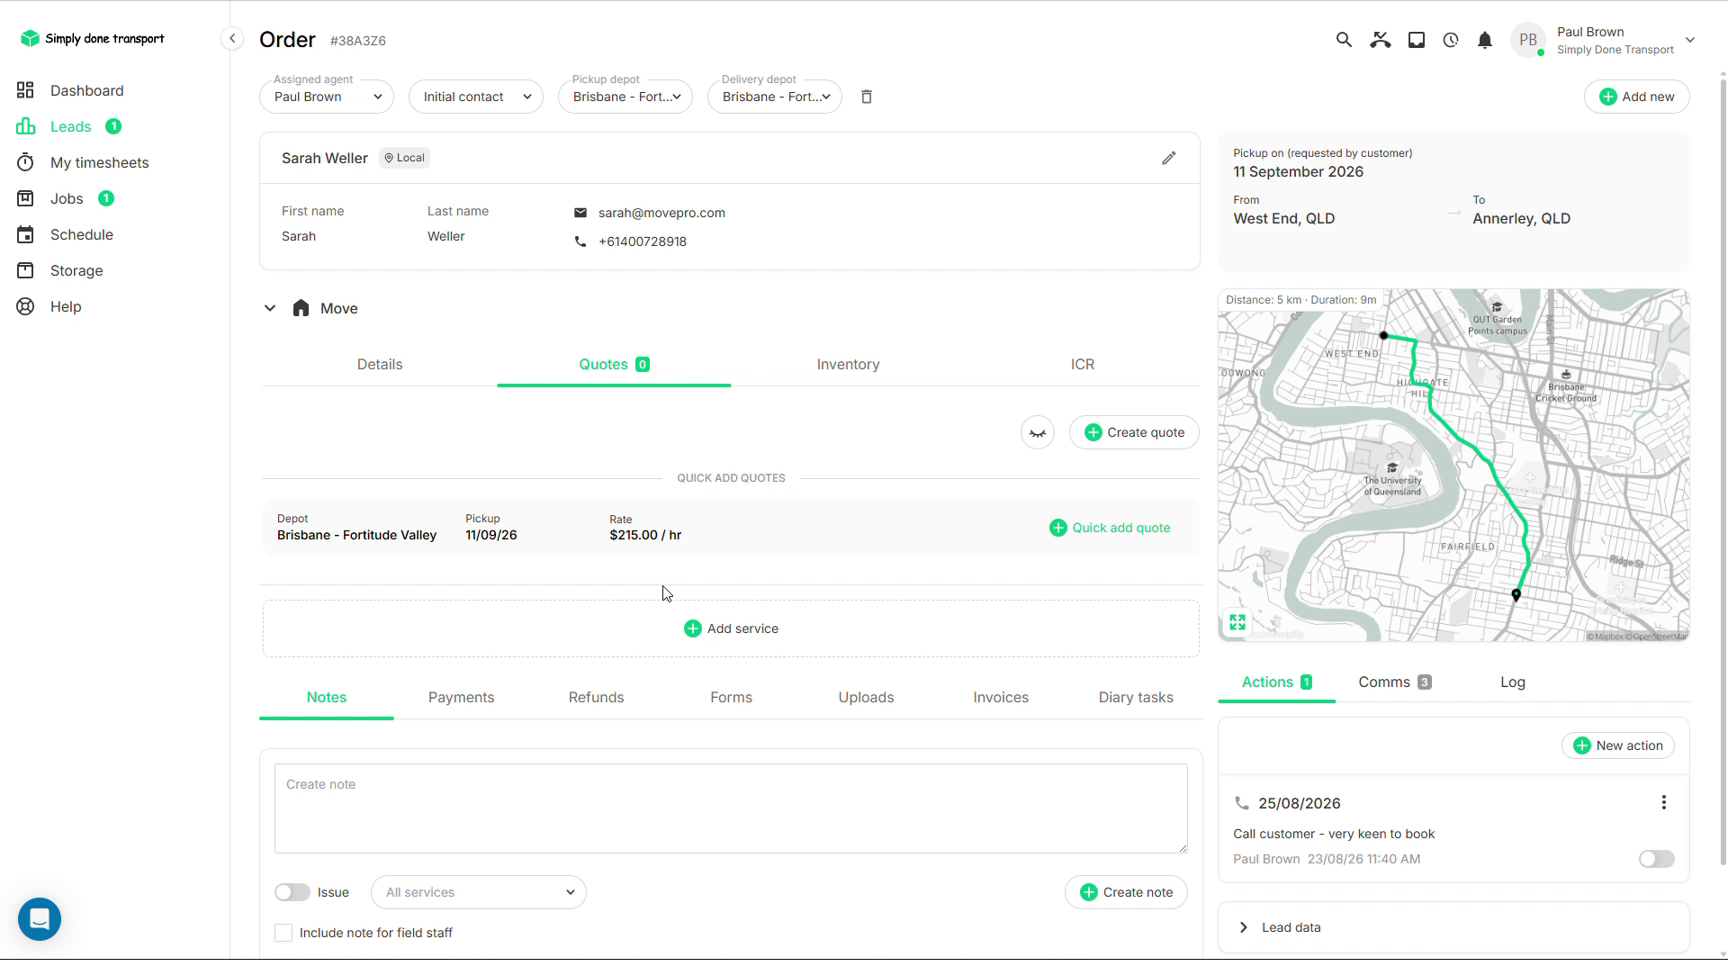Viewport: 1728px width, 960px height.
Task: Collapse the Move section chevron
Action: [270, 308]
